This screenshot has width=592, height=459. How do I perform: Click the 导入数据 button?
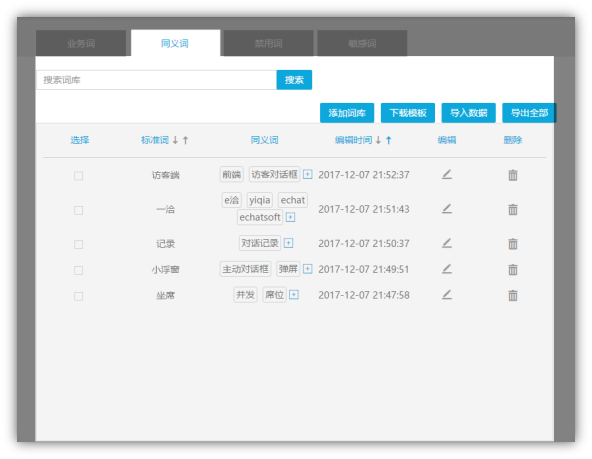click(x=469, y=113)
